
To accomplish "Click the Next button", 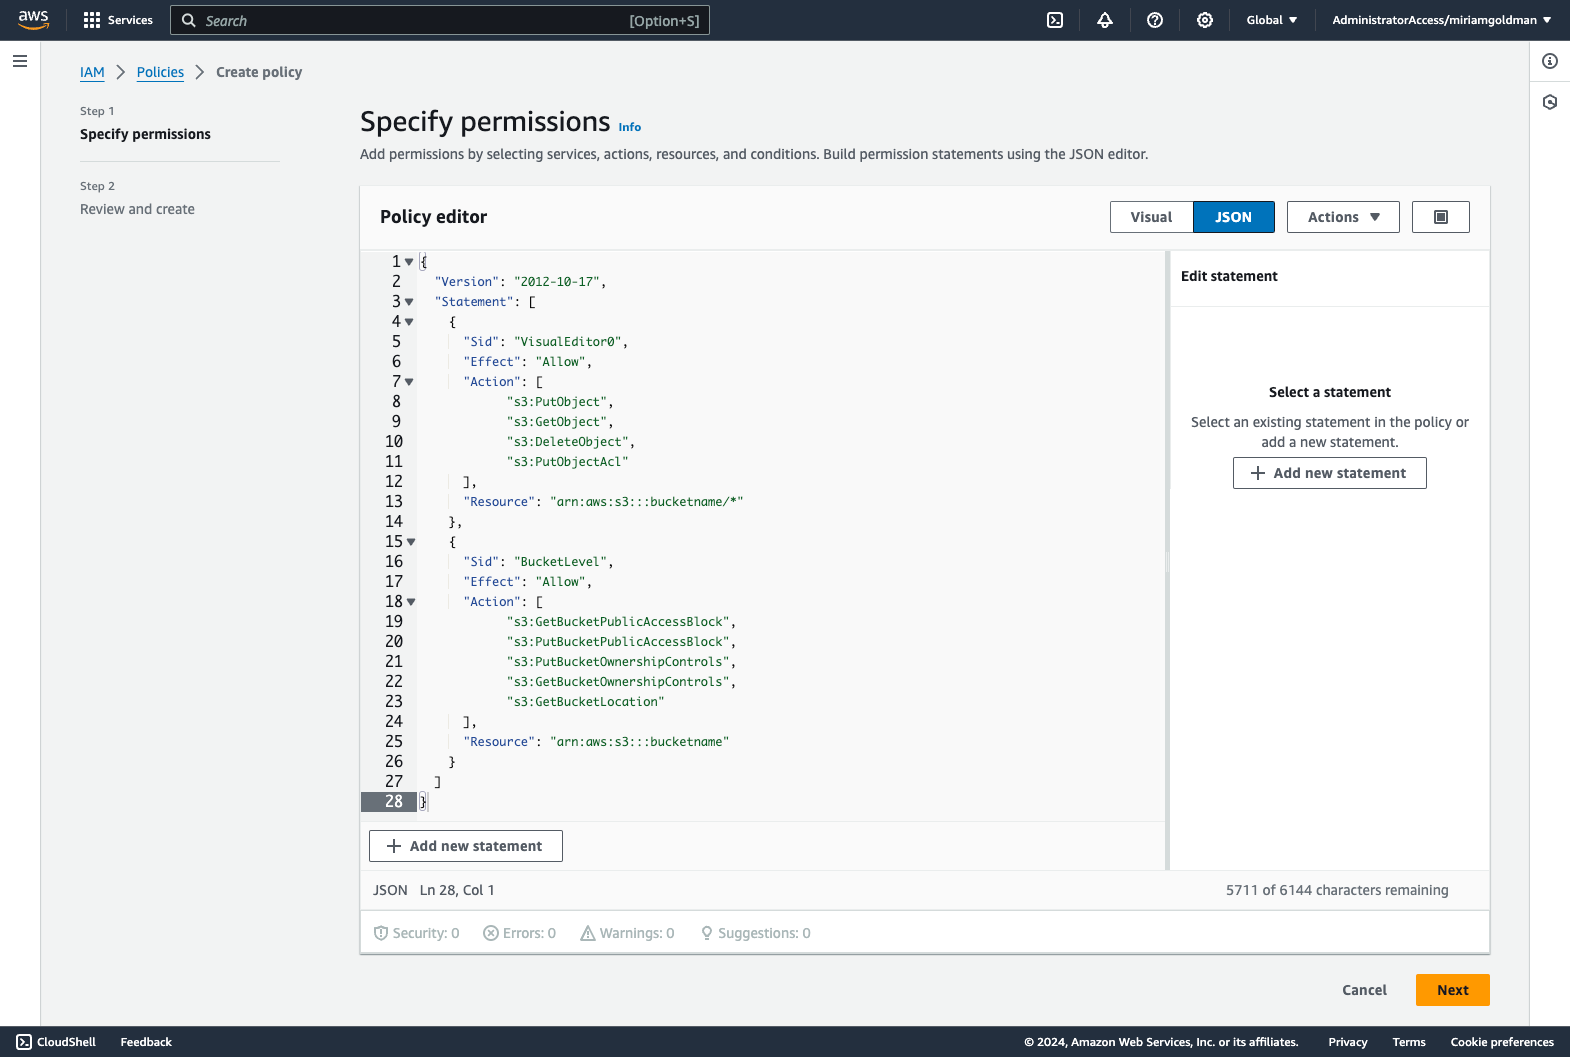I will pos(1452,990).
